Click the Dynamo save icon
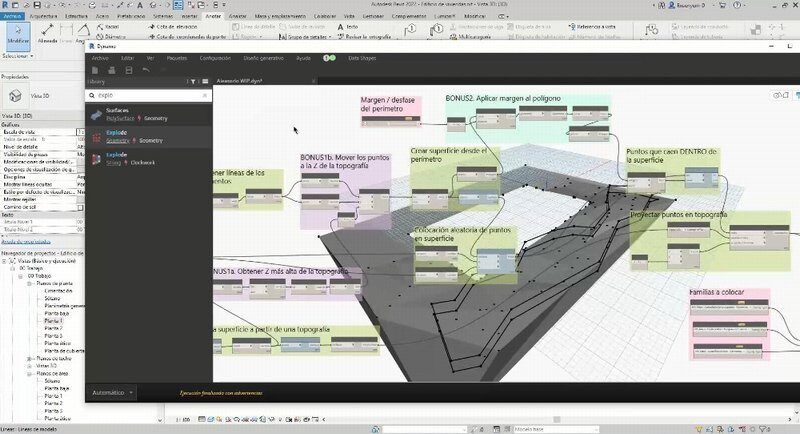This screenshot has height=434, width=800. 129,70
